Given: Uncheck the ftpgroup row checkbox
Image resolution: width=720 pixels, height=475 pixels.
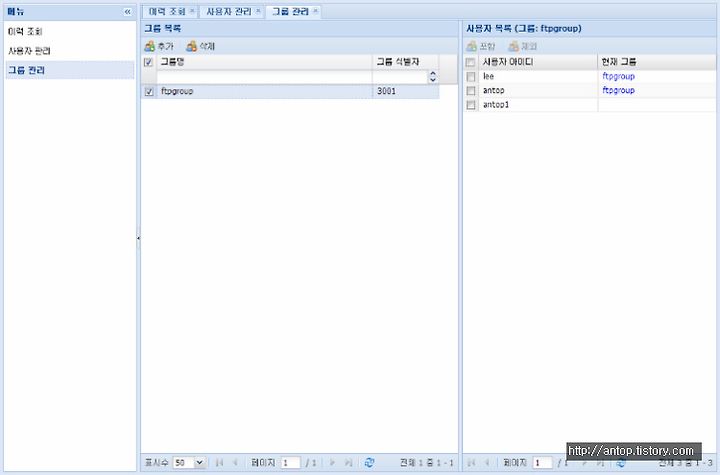Looking at the screenshot, I should tap(149, 91).
